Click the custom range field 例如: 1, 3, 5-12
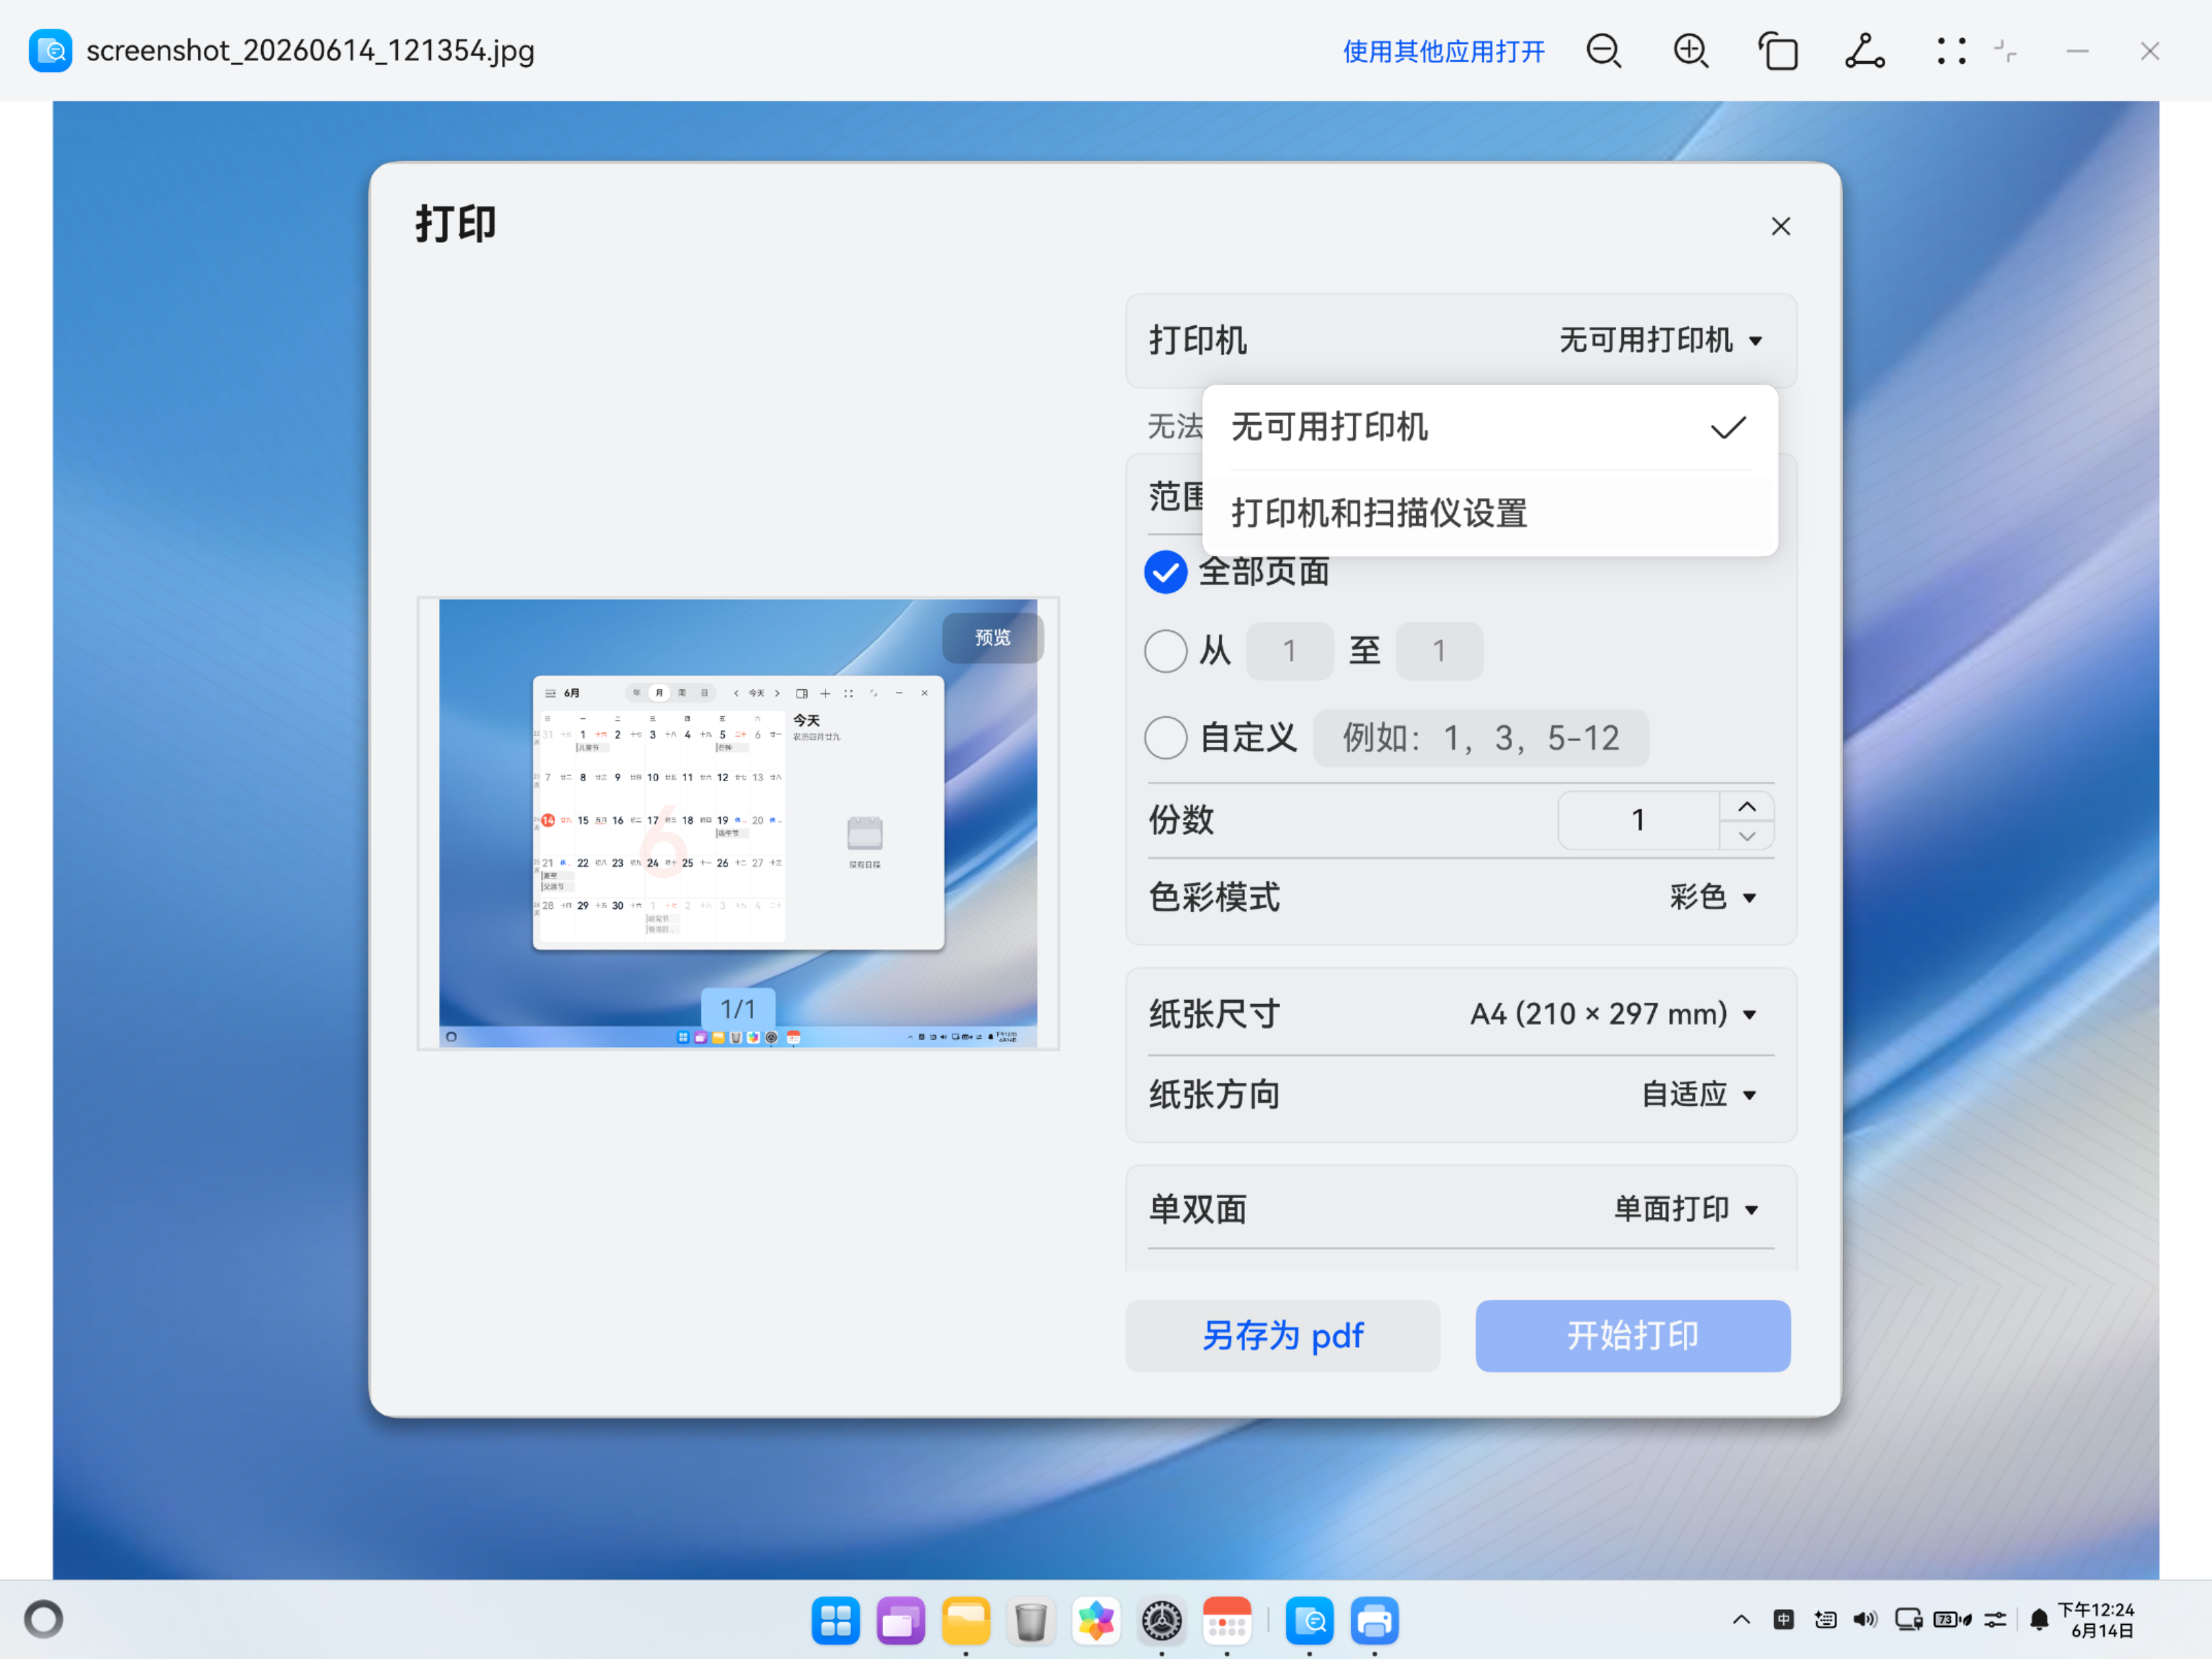 (x=1481, y=738)
